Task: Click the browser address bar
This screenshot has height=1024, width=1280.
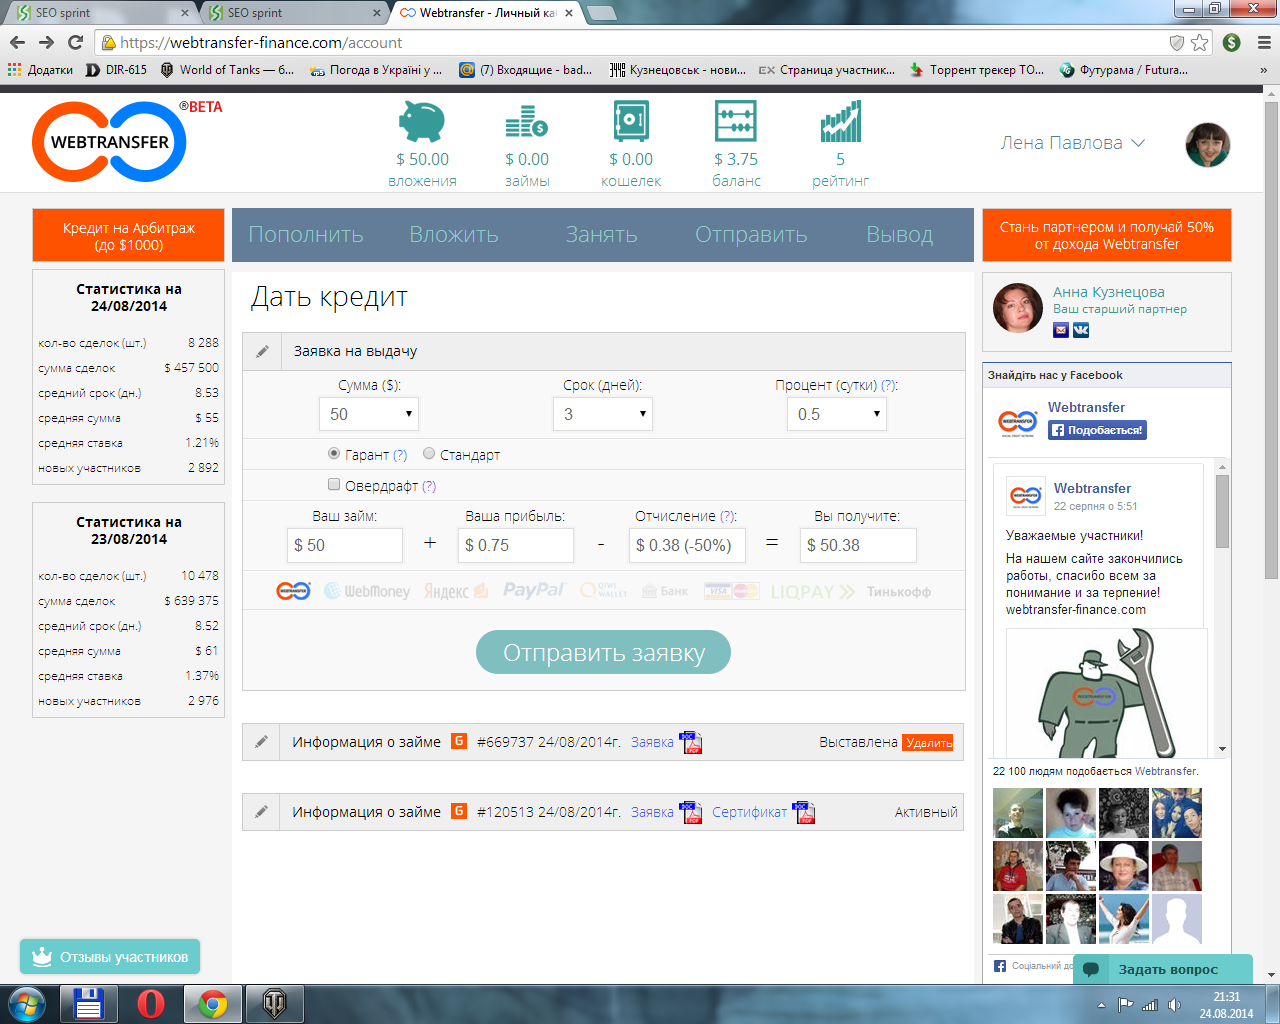Action: click(640, 42)
